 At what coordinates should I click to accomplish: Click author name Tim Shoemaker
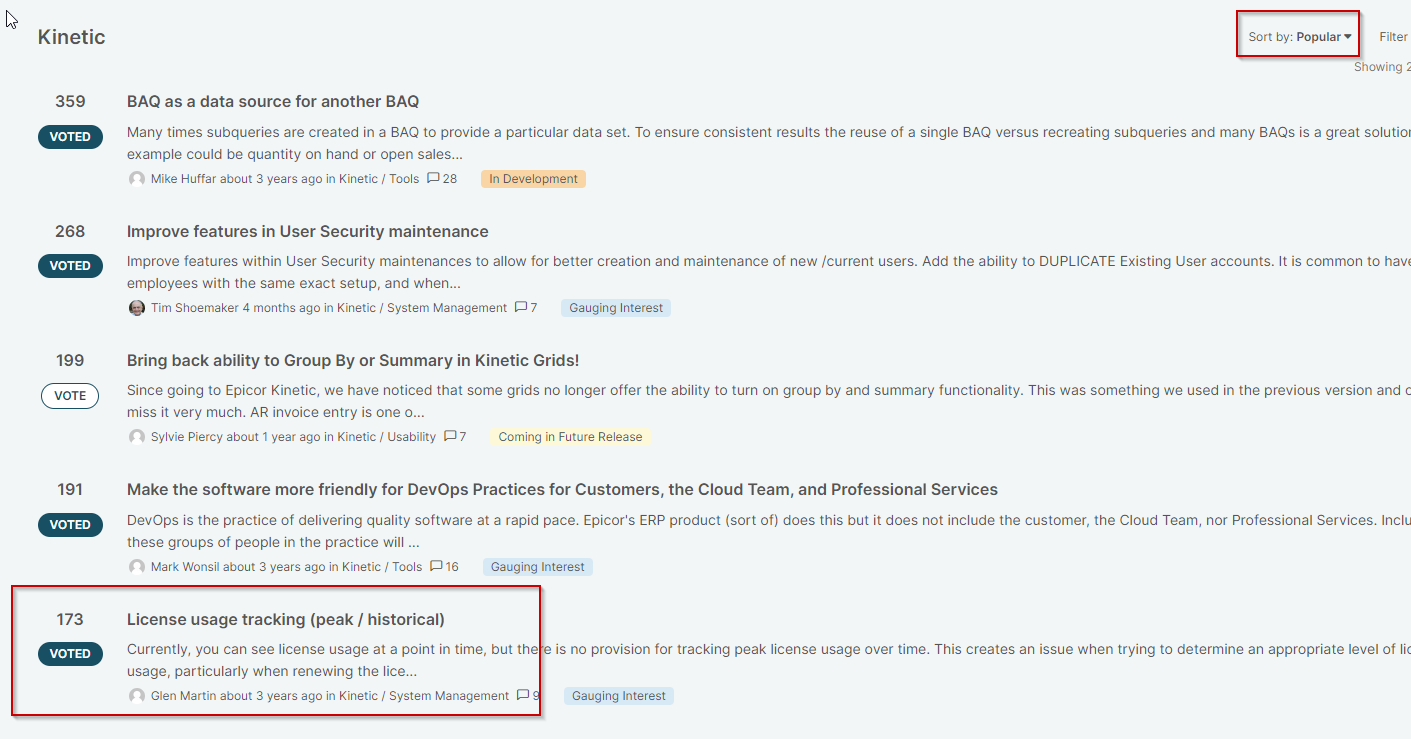click(195, 308)
